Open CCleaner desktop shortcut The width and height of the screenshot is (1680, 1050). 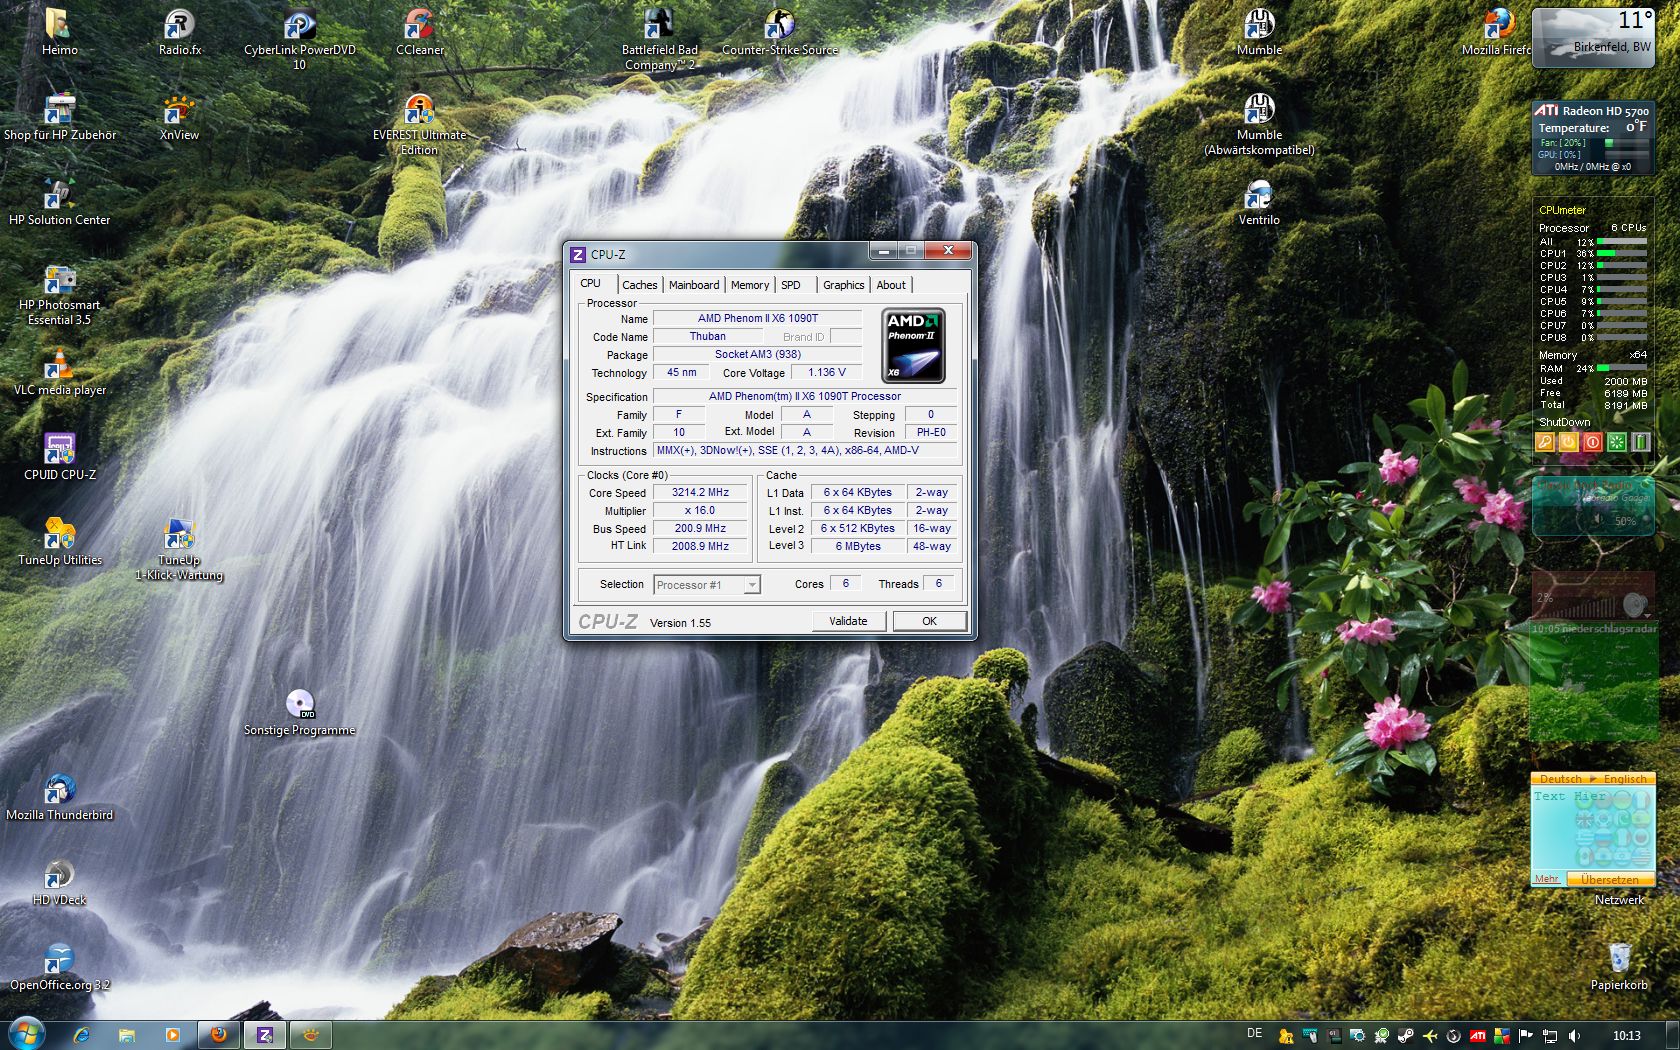419,30
